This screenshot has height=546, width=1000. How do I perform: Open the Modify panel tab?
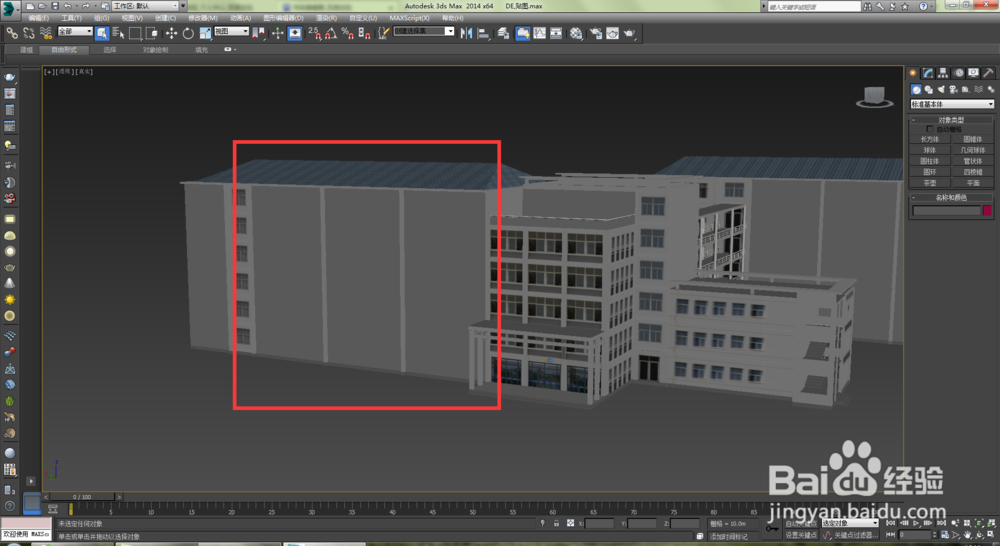928,73
